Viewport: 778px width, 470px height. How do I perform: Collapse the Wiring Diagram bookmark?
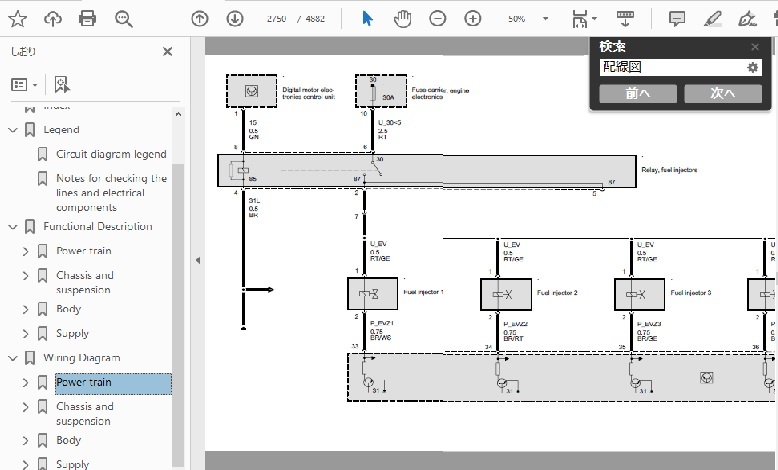[x=13, y=358]
